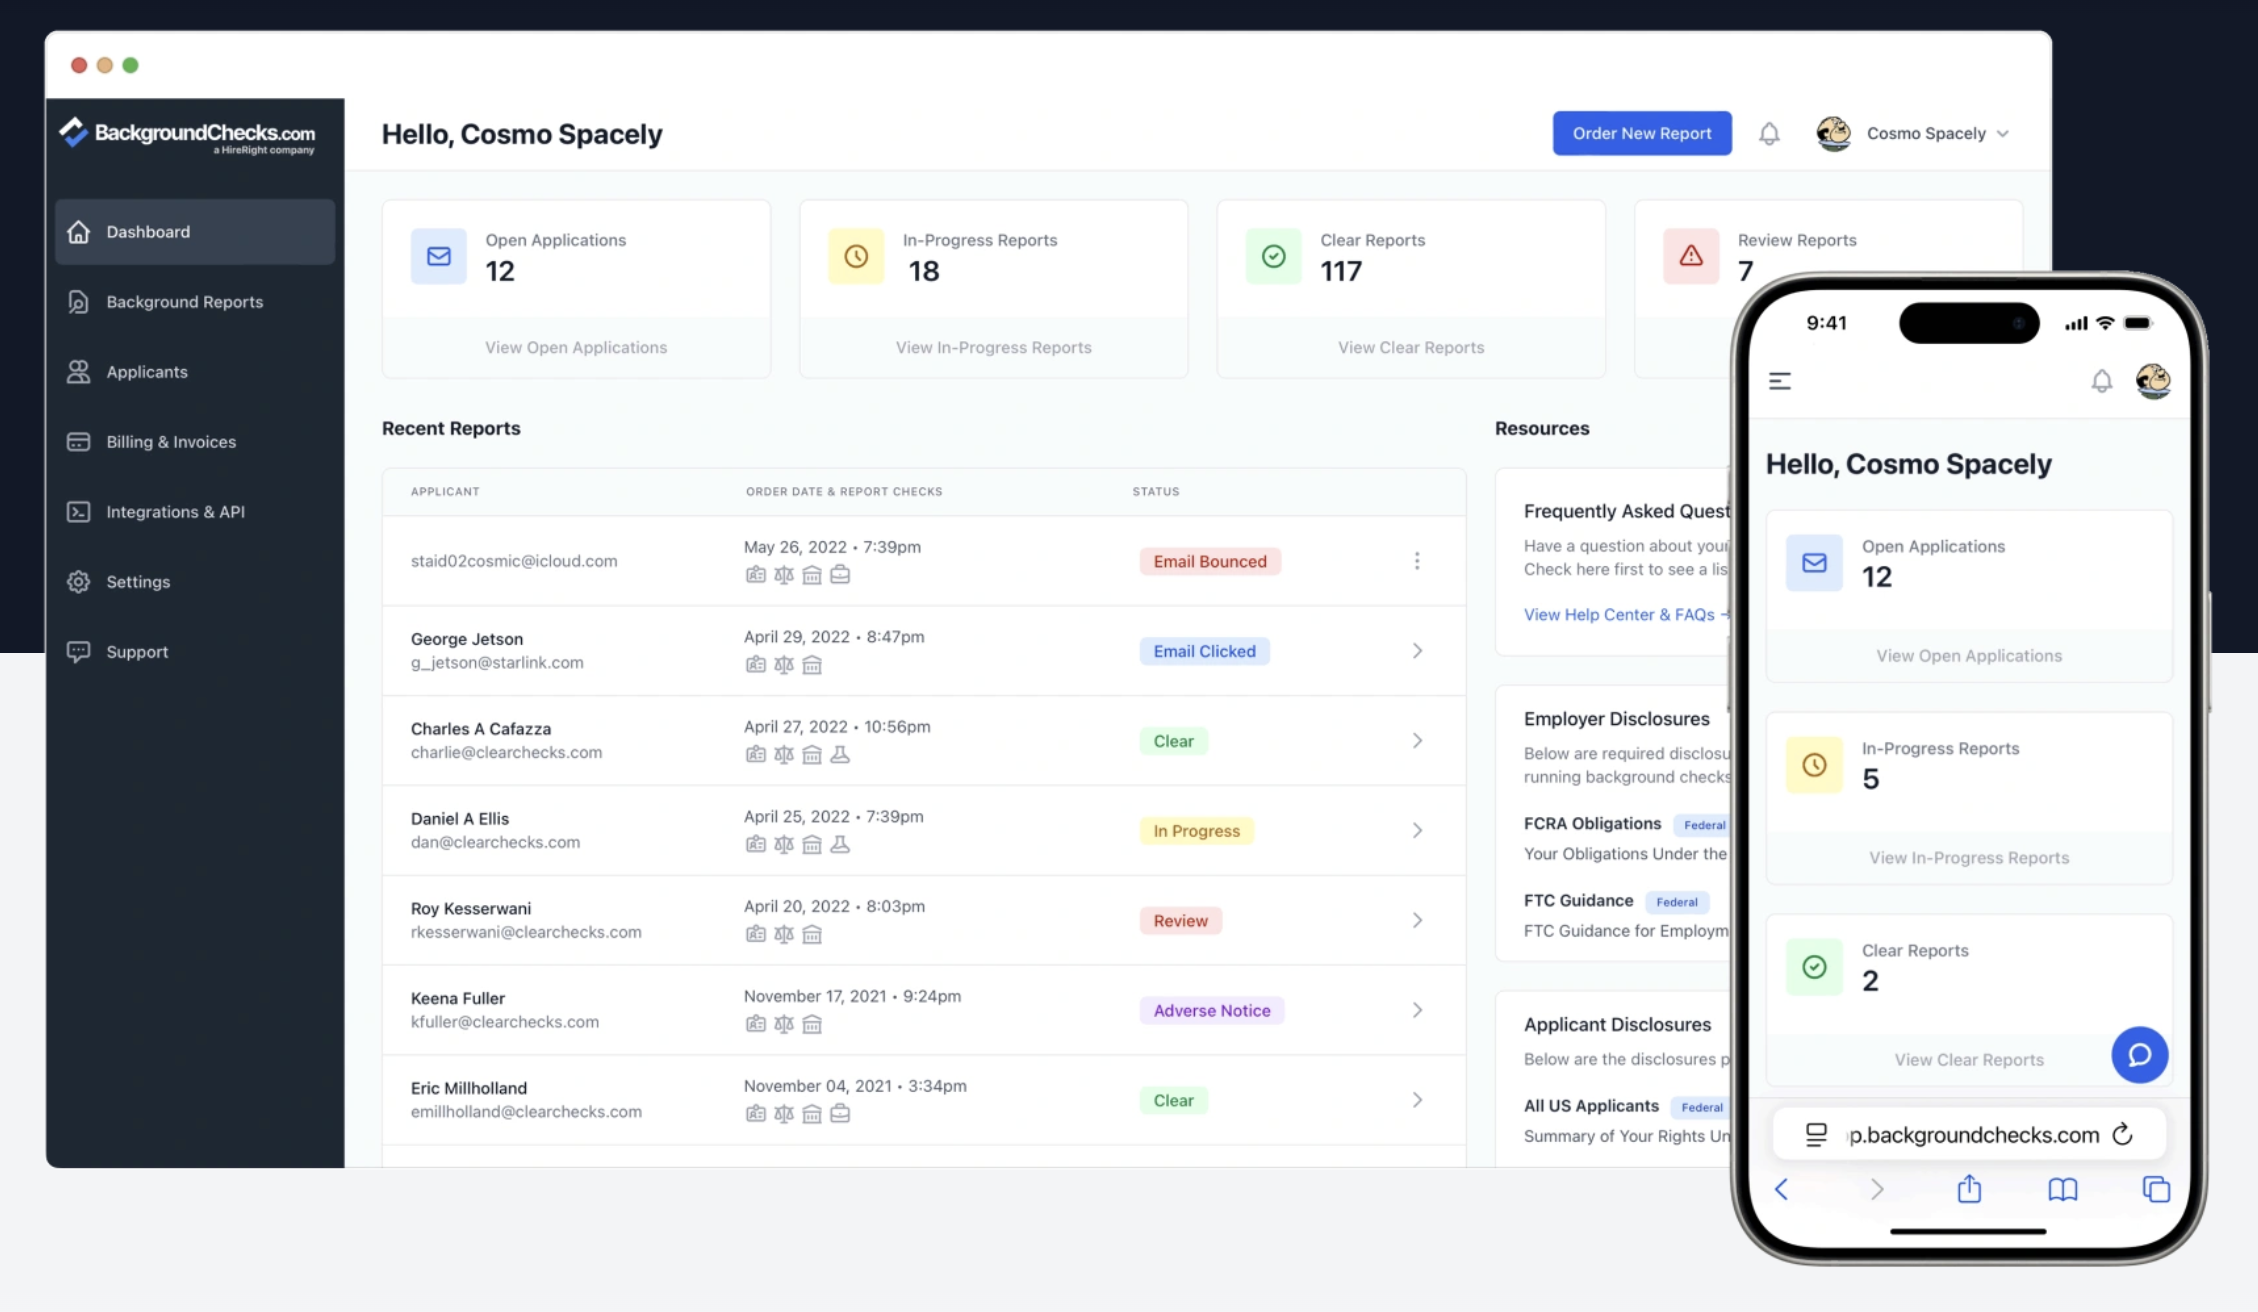
Task: Expand George Jetson report row chevron
Action: tap(1417, 651)
